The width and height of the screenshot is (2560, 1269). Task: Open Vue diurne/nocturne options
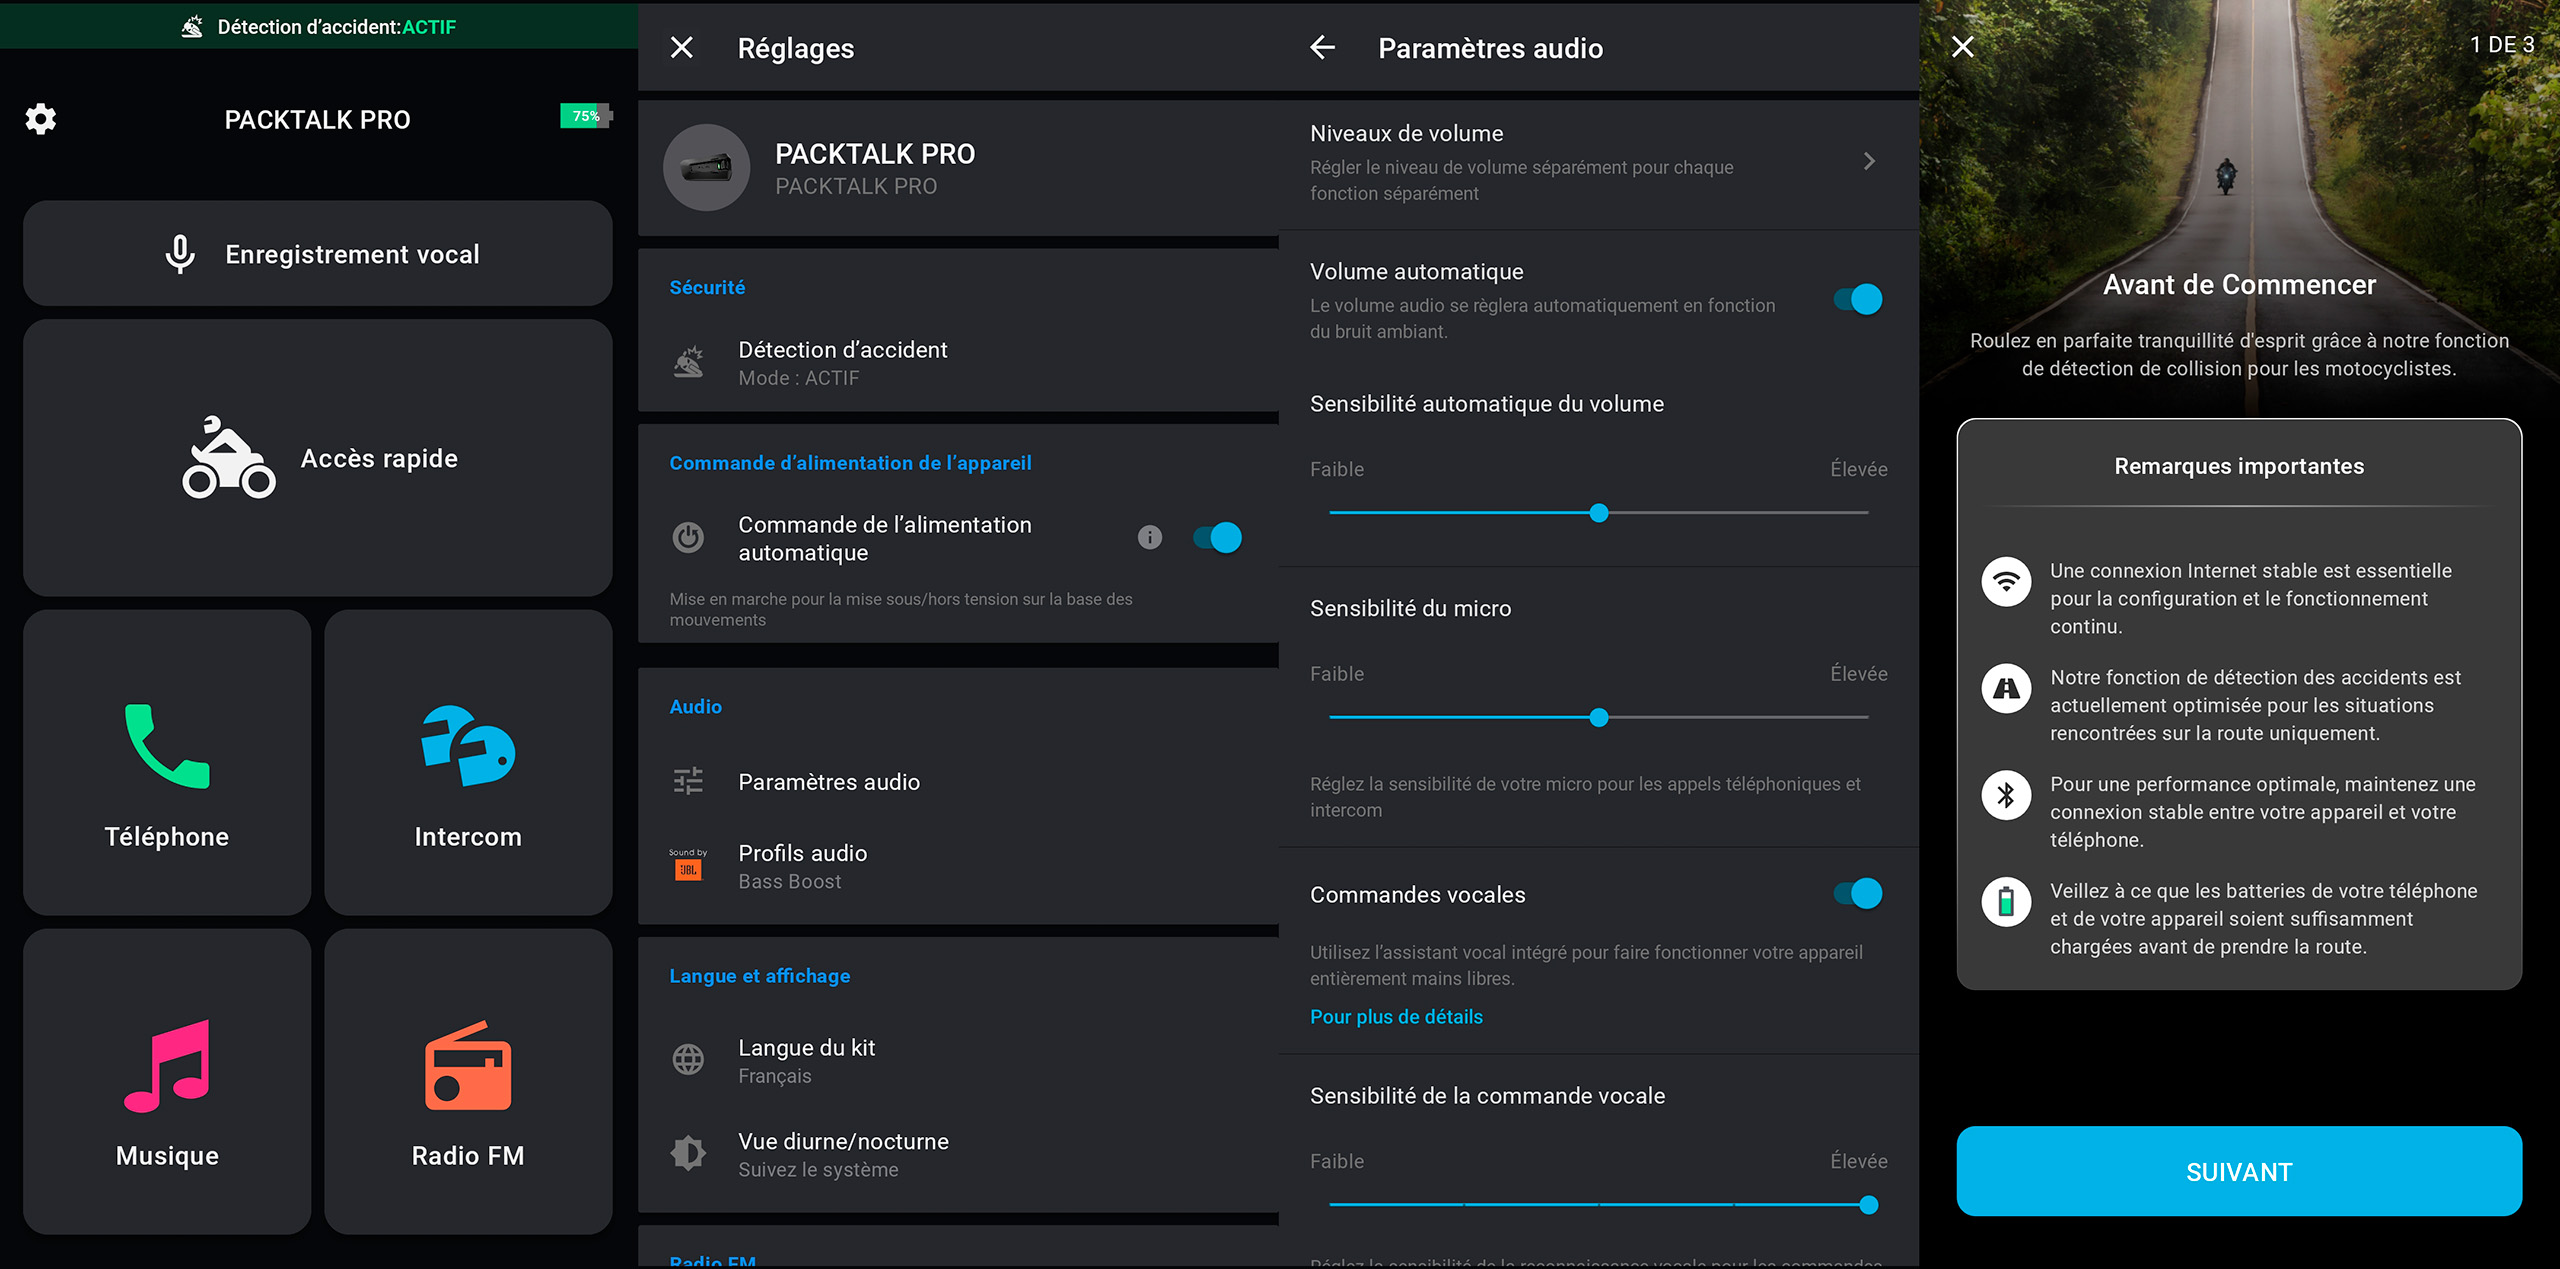click(x=842, y=1154)
